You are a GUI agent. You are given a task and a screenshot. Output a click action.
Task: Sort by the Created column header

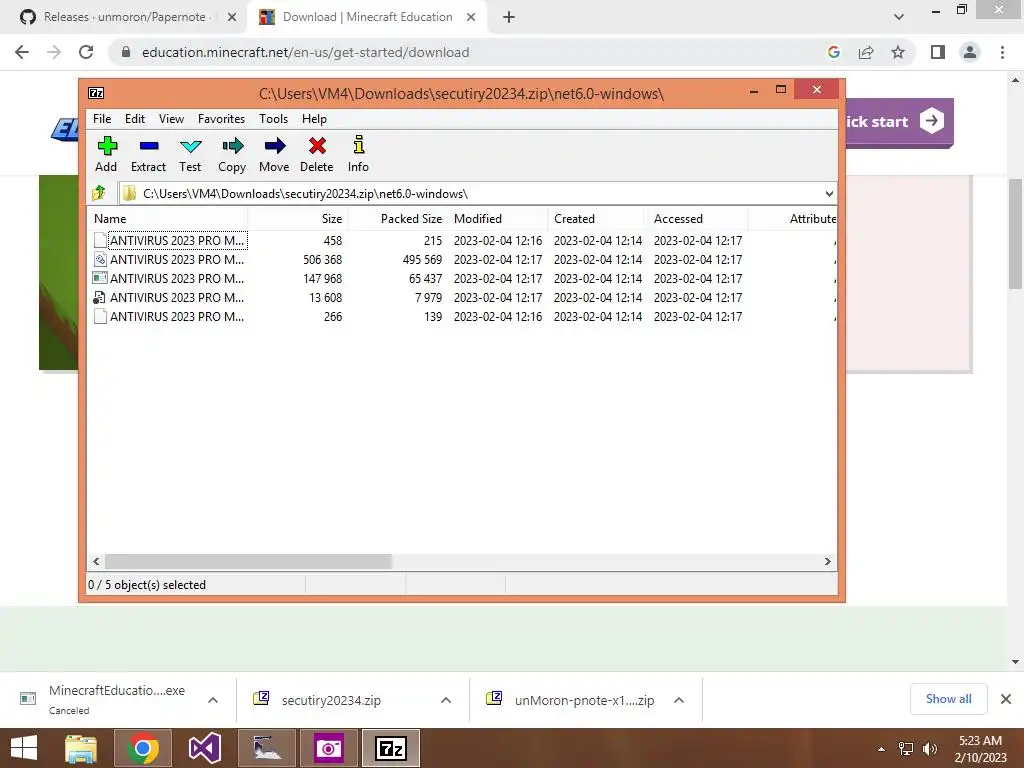598,219
